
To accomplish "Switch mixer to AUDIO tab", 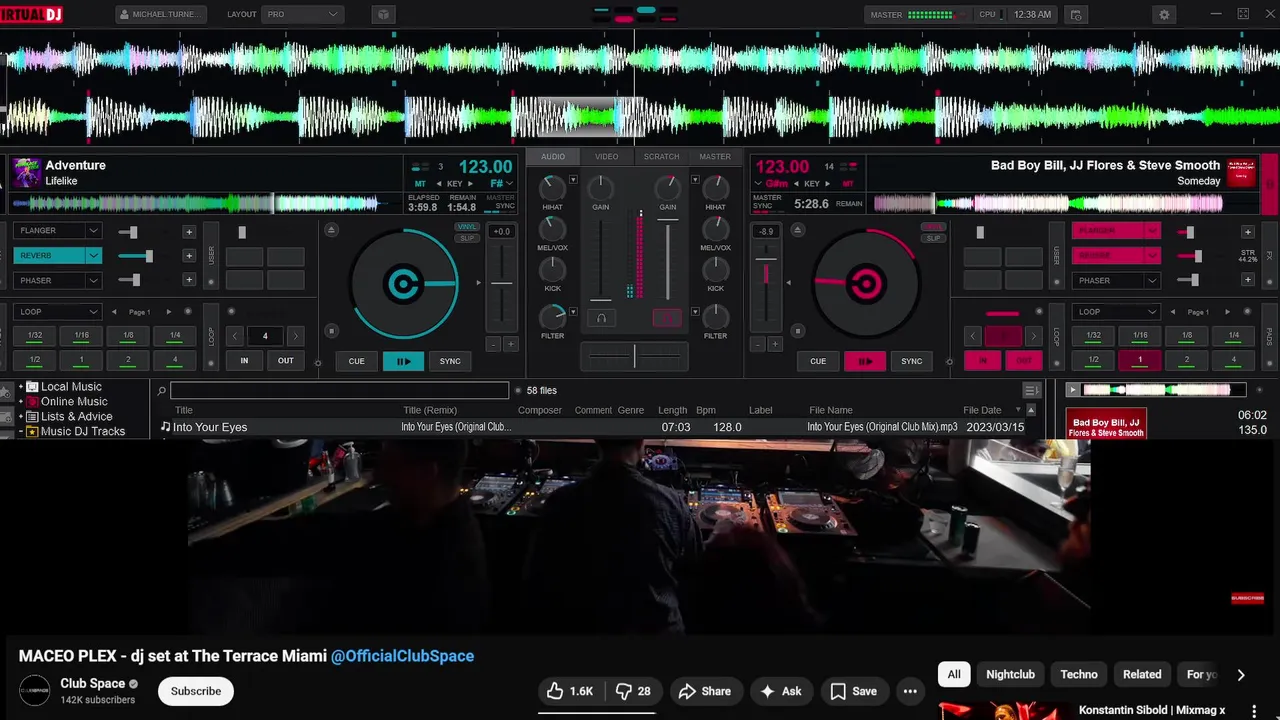I will click(x=553, y=157).
